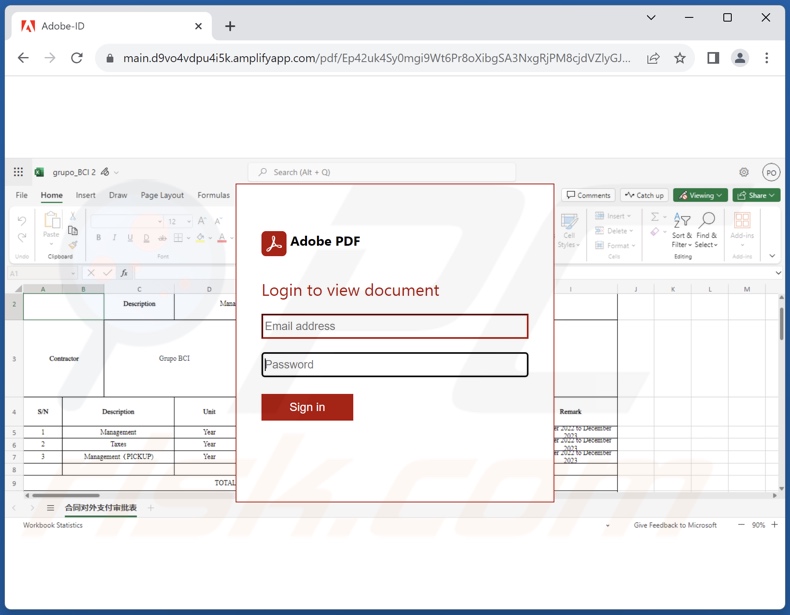Click the Cell Styles icon
790x615 pixels.
pyautogui.click(x=569, y=222)
